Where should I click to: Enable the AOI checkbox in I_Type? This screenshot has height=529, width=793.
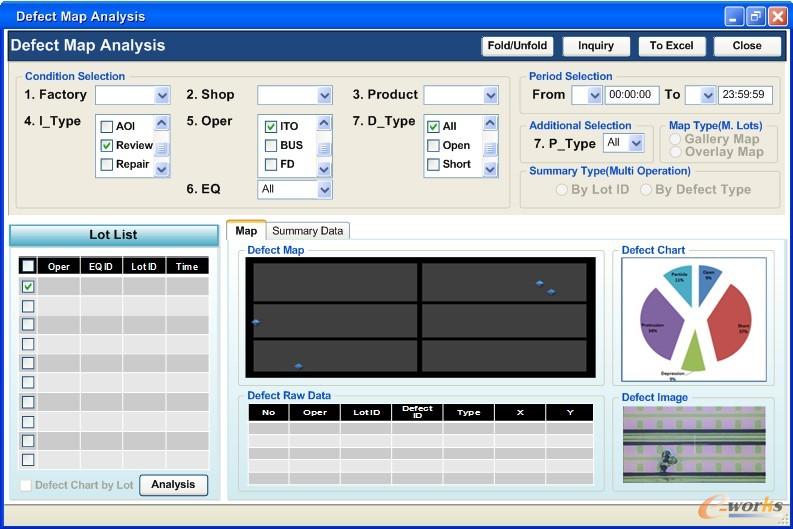(107, 127)
